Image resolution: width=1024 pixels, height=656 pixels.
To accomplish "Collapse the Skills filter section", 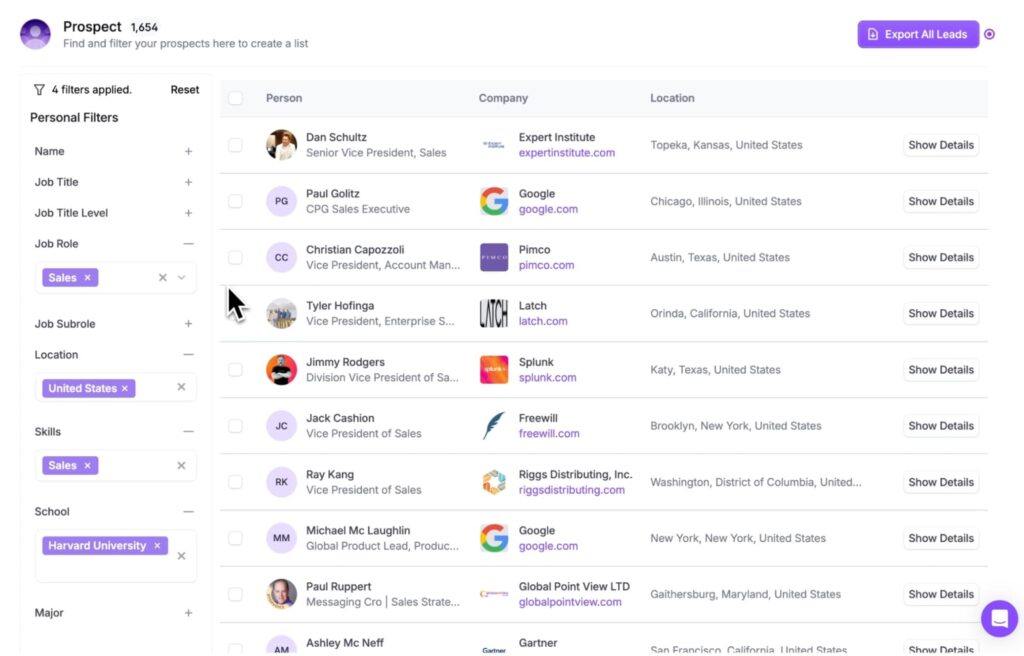I will [188, 432].
